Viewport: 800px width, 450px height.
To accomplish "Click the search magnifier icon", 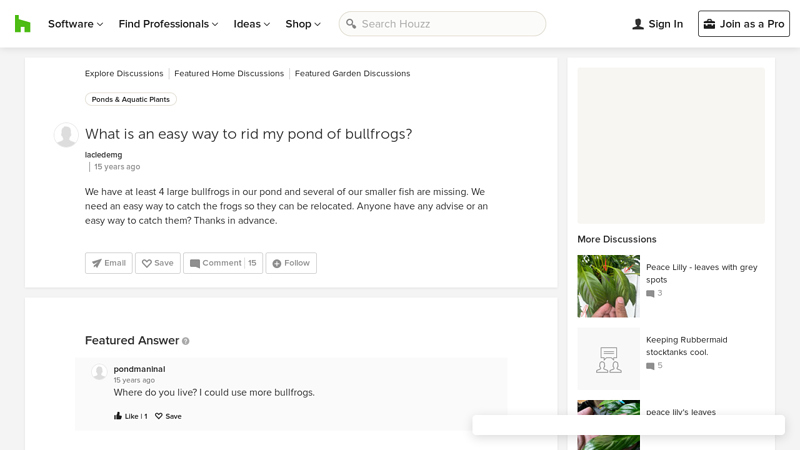I will pos(351,23).
